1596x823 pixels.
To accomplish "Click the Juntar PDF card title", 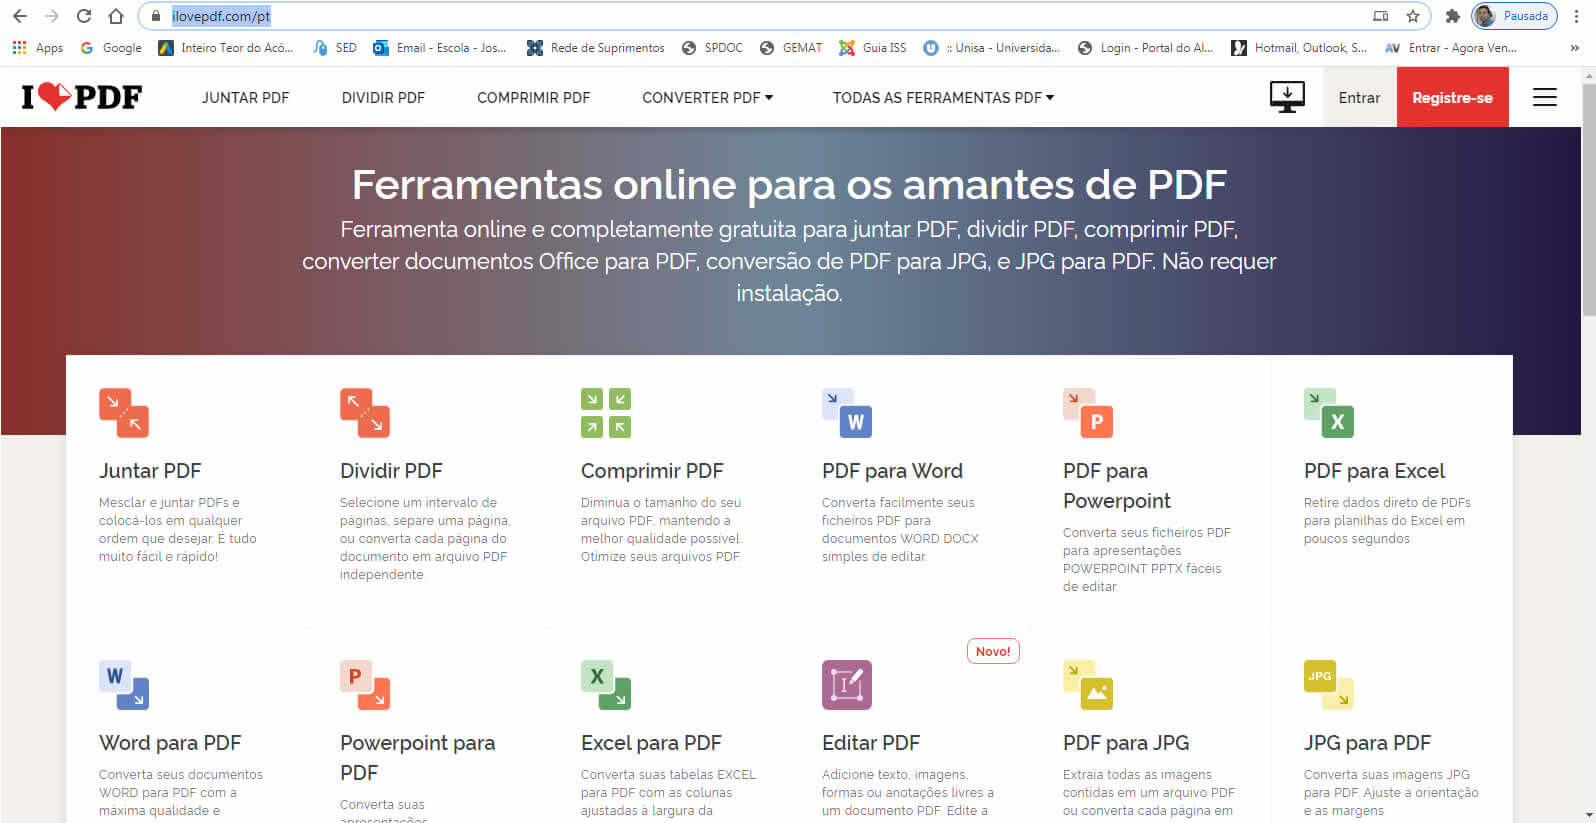I will pos(150,471).
